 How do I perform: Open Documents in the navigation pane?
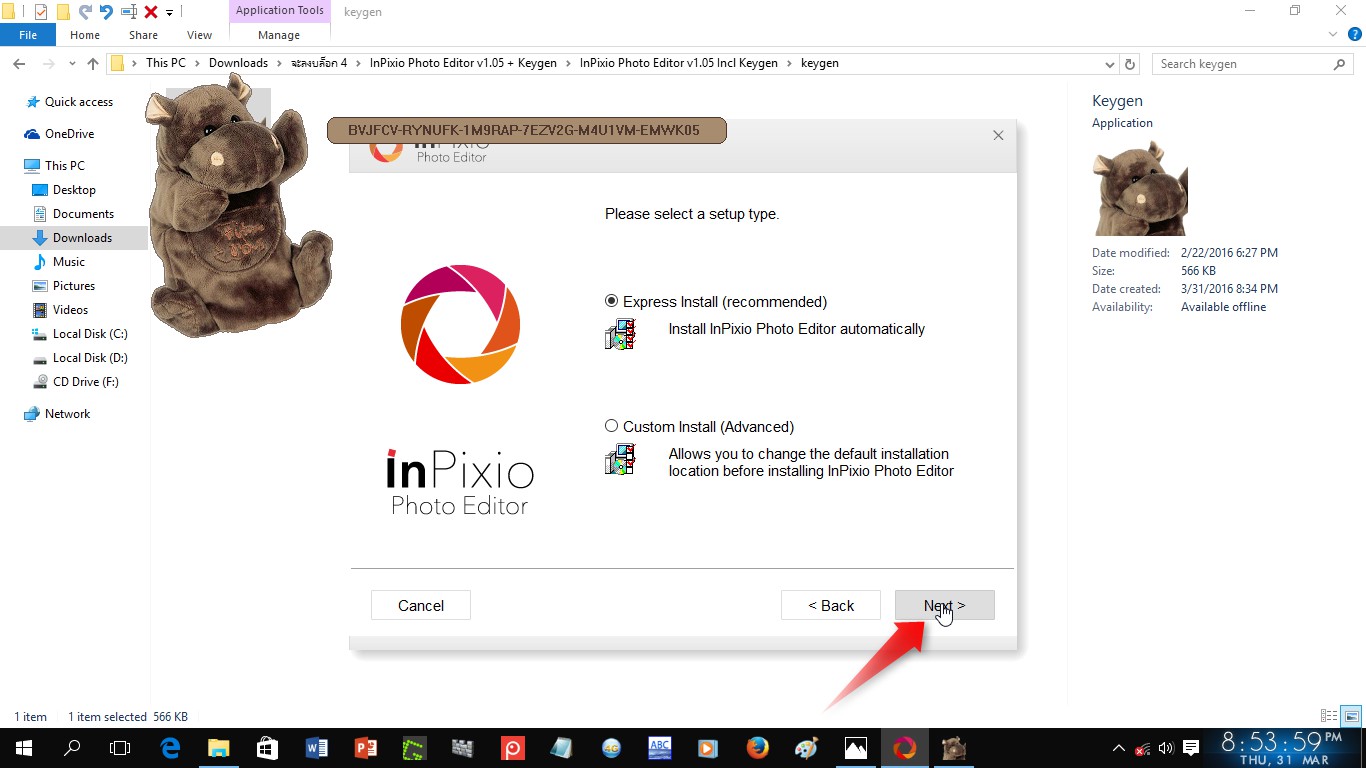click(83, 214)
